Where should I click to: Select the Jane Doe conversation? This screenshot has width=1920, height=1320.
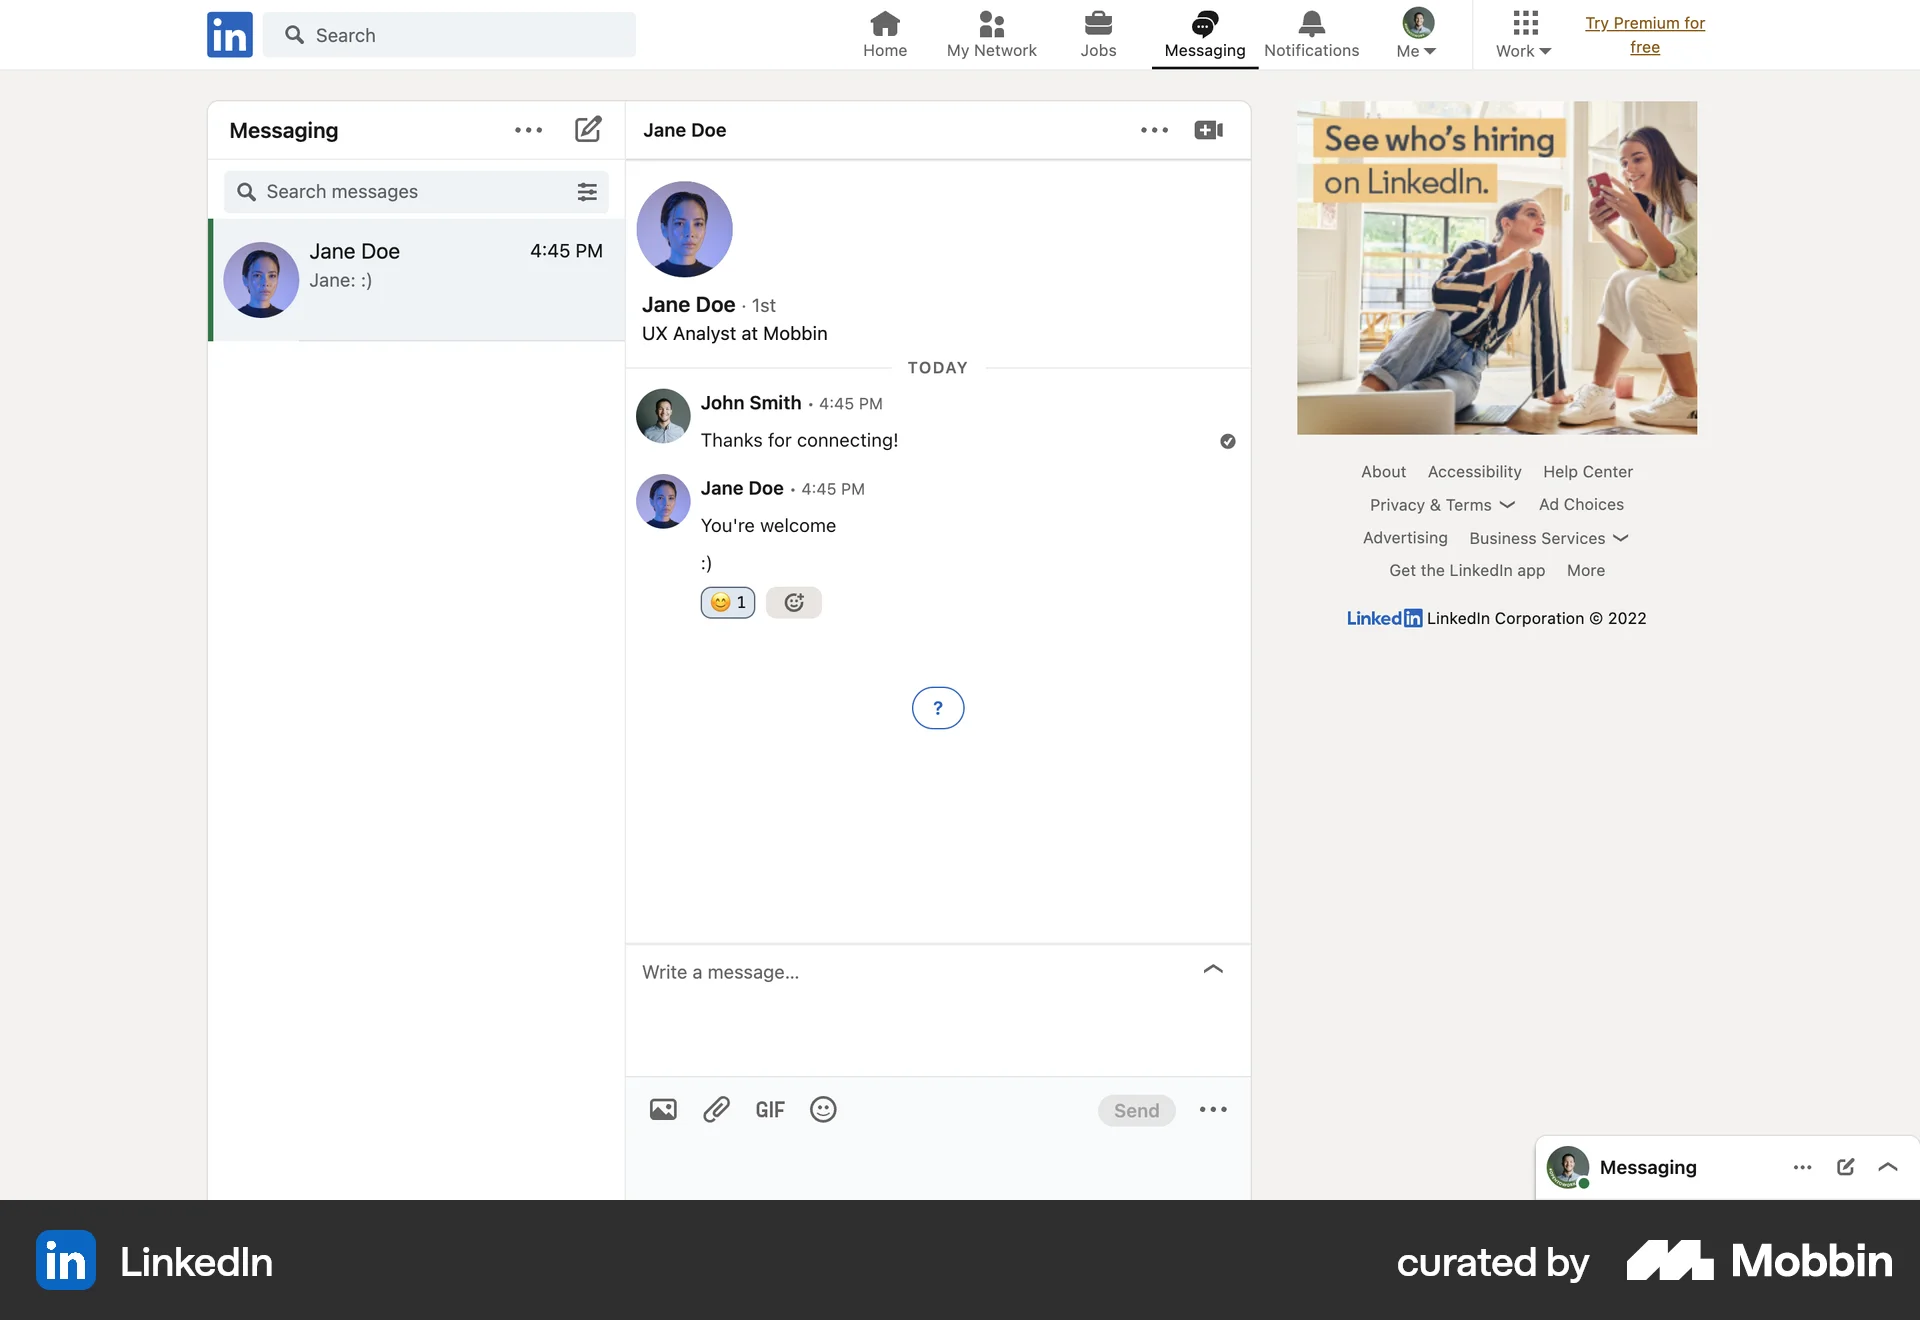point(416,280)
